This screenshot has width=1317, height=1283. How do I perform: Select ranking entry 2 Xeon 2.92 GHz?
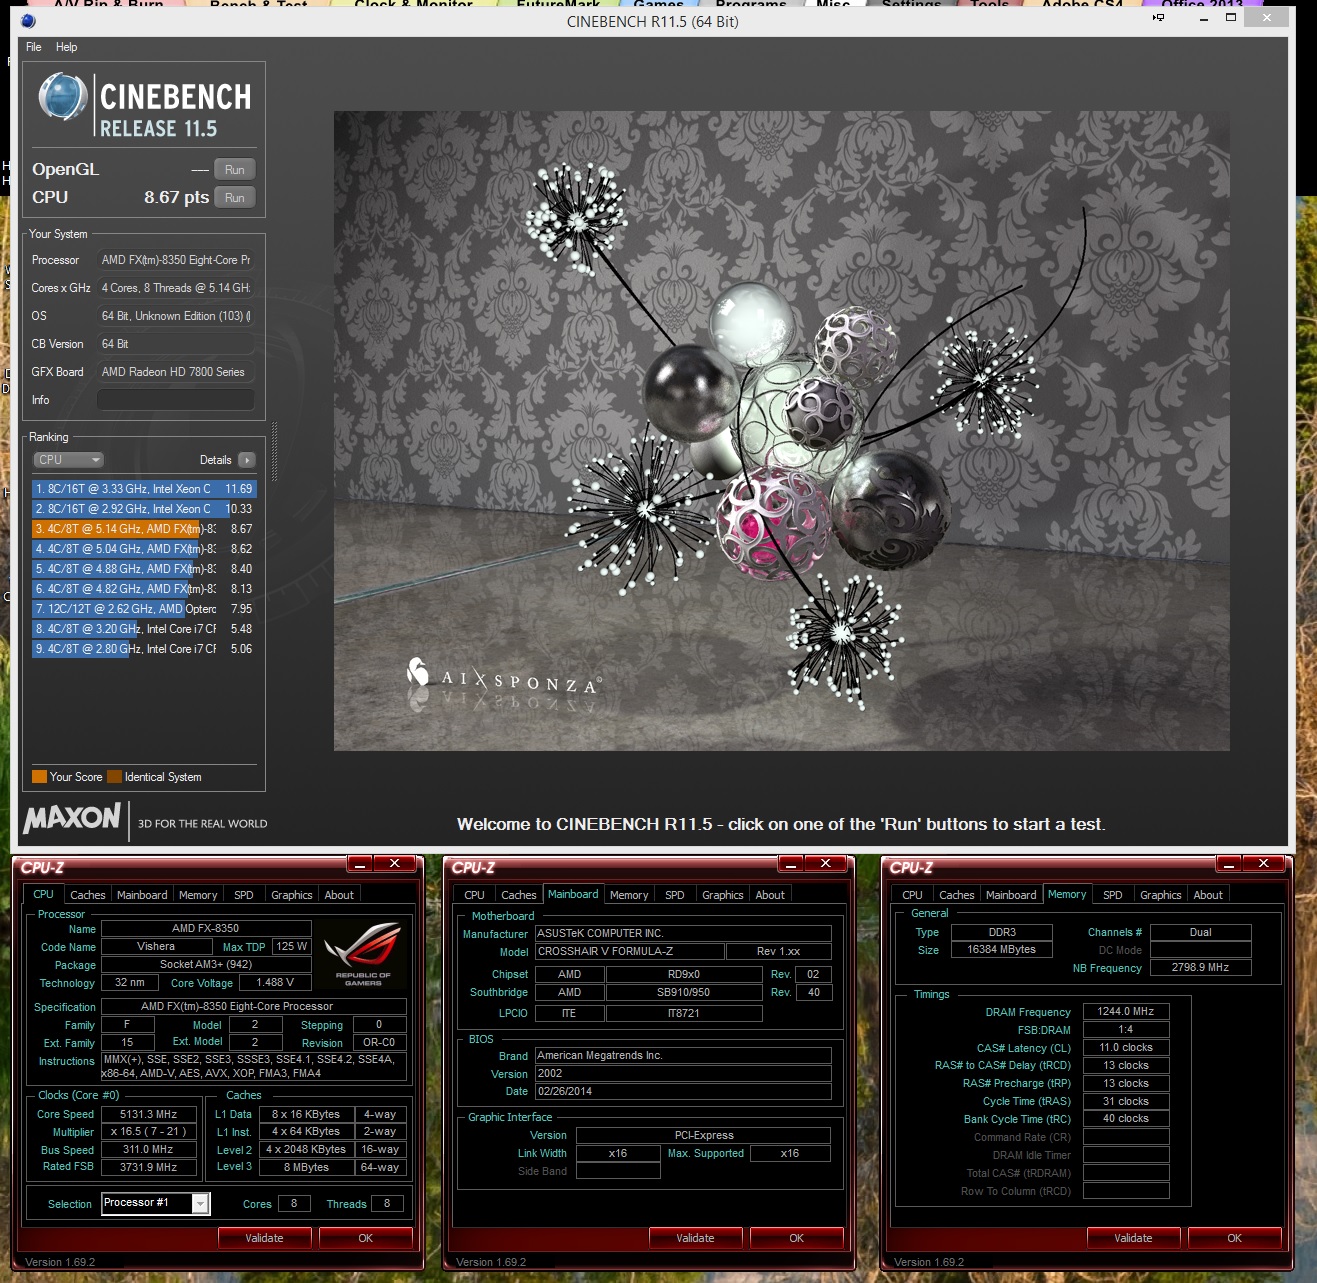coord(144,509)
